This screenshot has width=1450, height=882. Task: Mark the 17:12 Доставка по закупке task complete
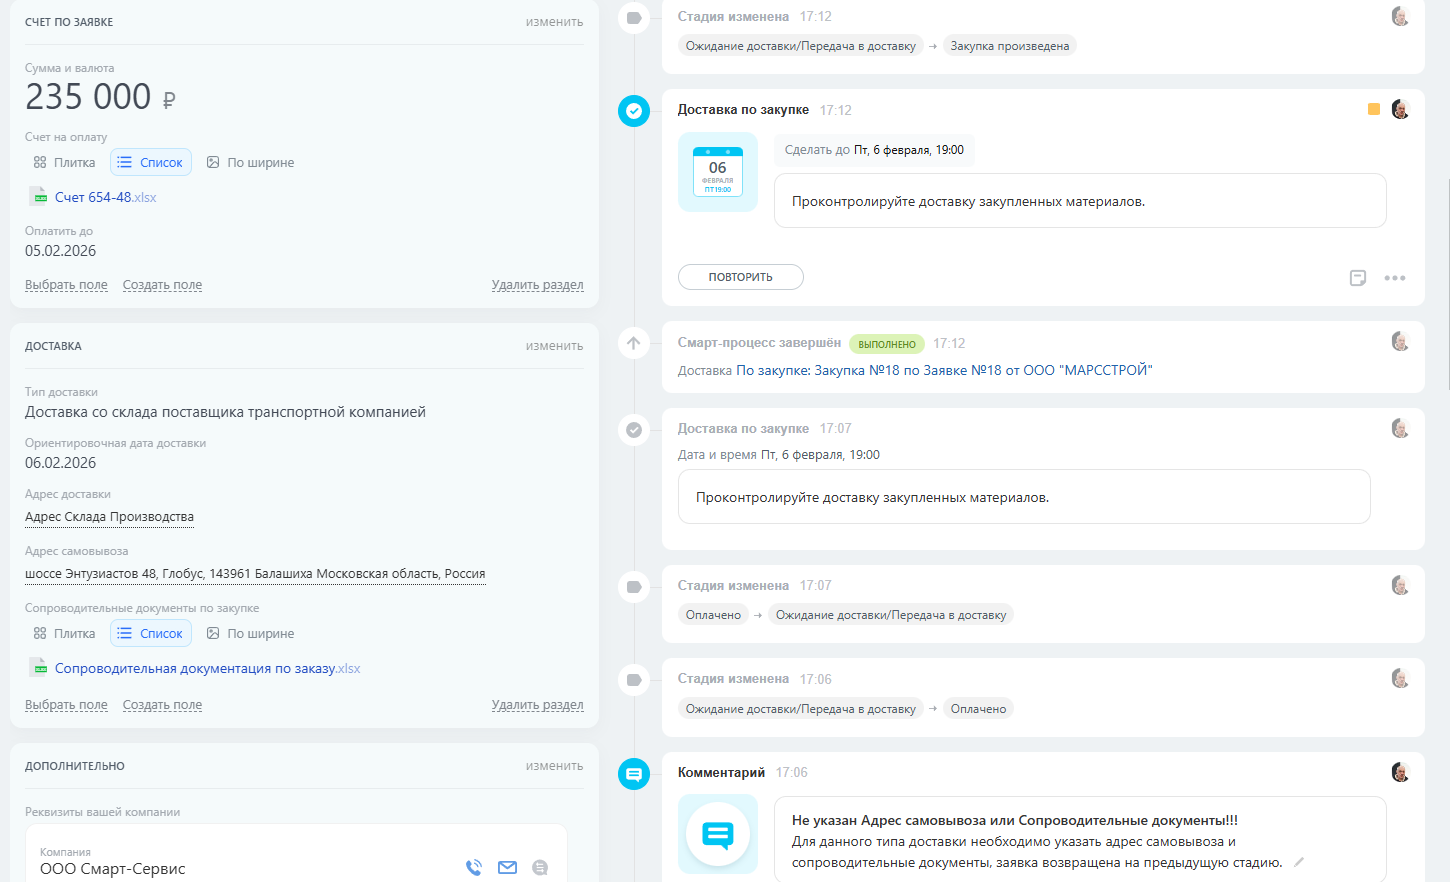click(x=634, y=111)
